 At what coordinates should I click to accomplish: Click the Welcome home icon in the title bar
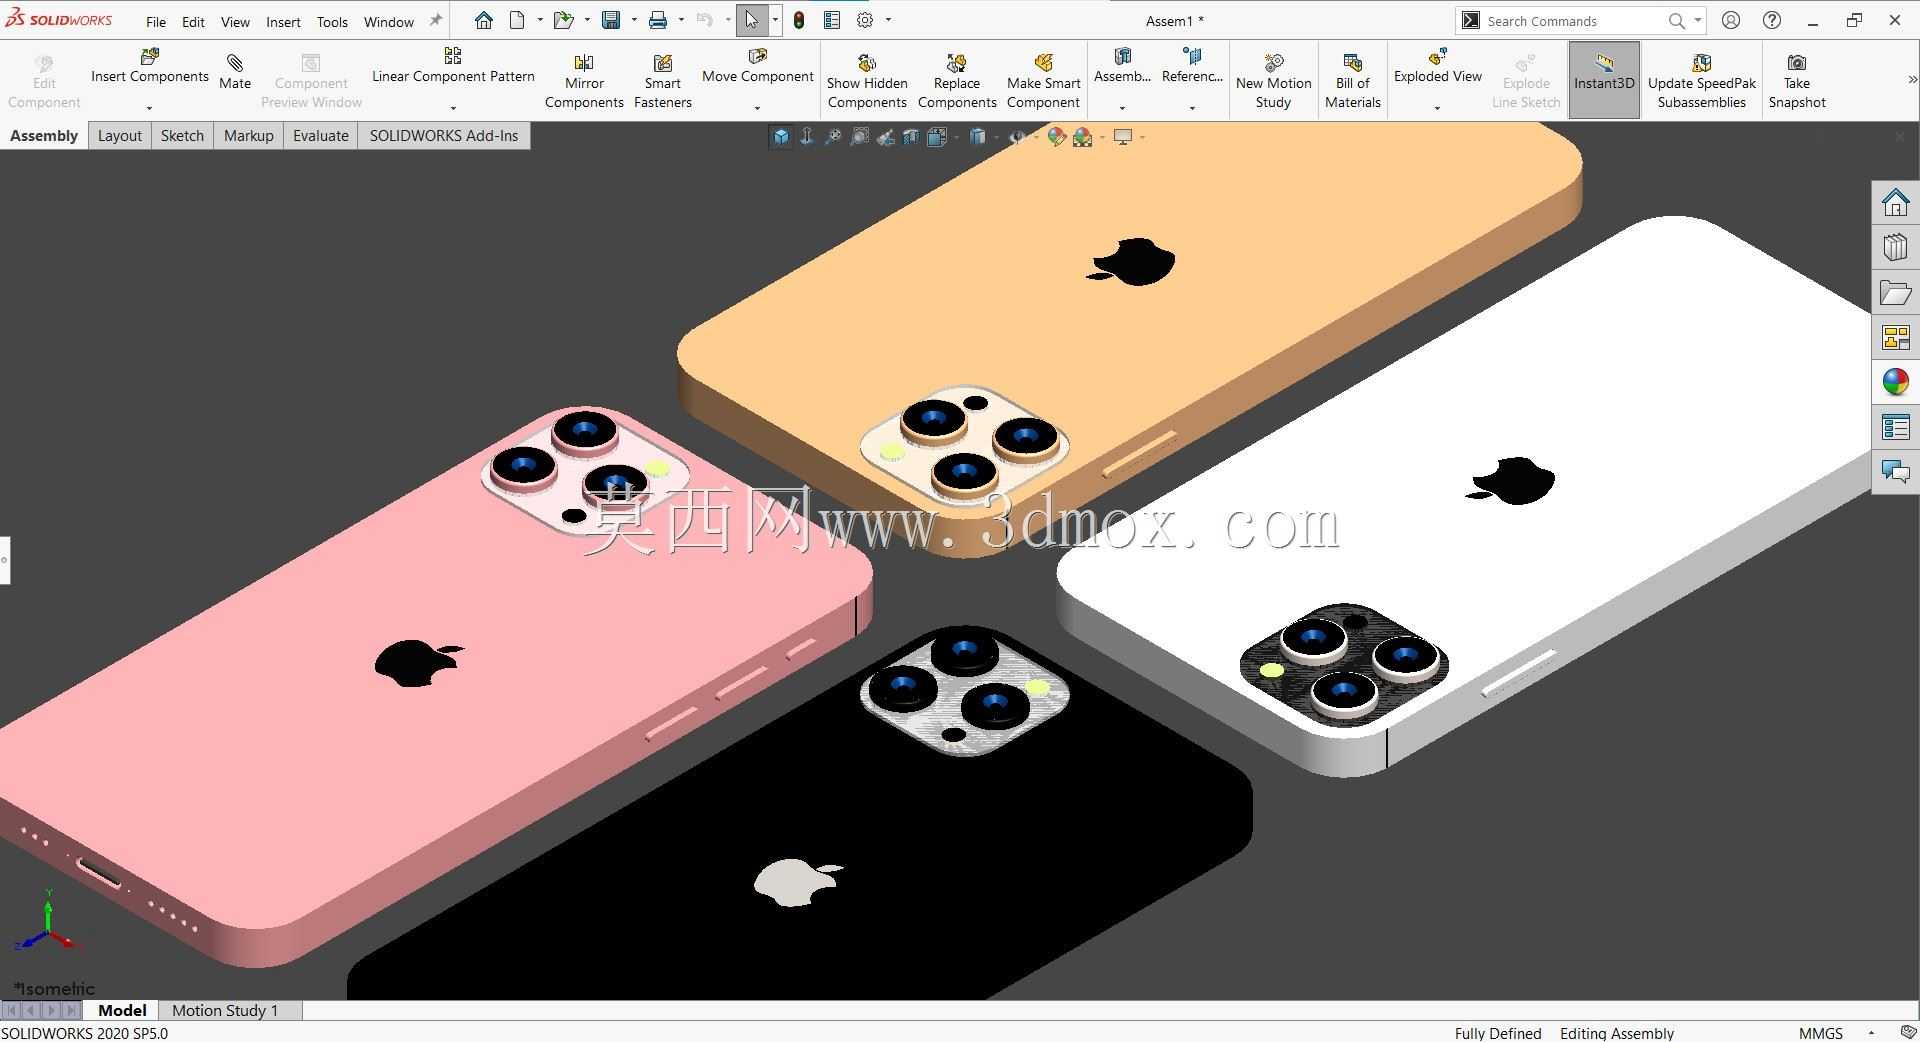pos(484,20)
